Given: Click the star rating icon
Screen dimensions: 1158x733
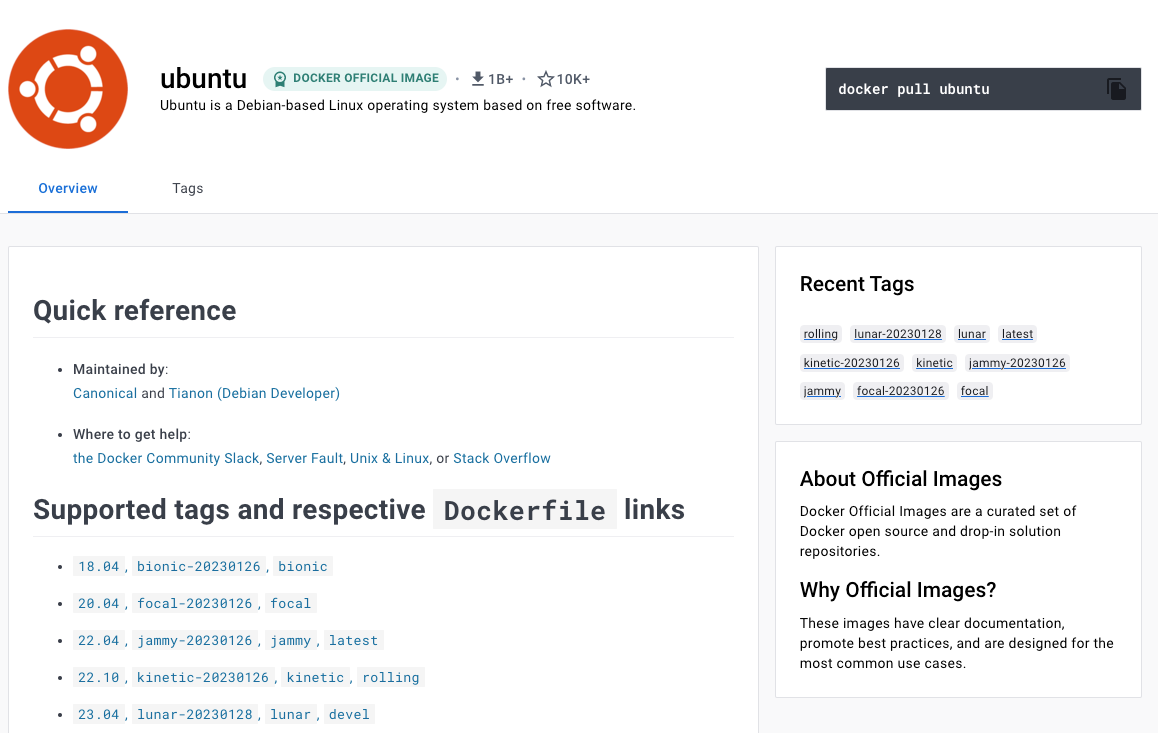Looking at the screenshot, I should pos(546,78).
